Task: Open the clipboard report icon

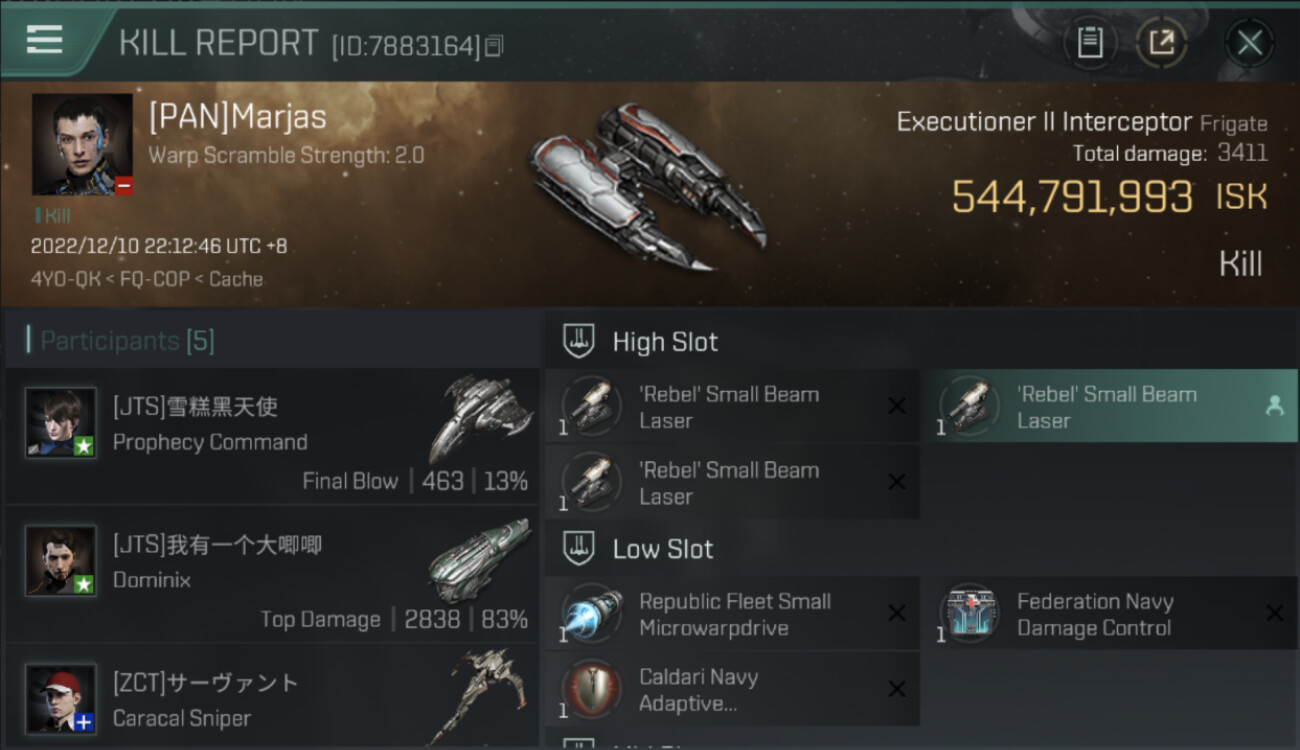Action: tap(1090, 43)
